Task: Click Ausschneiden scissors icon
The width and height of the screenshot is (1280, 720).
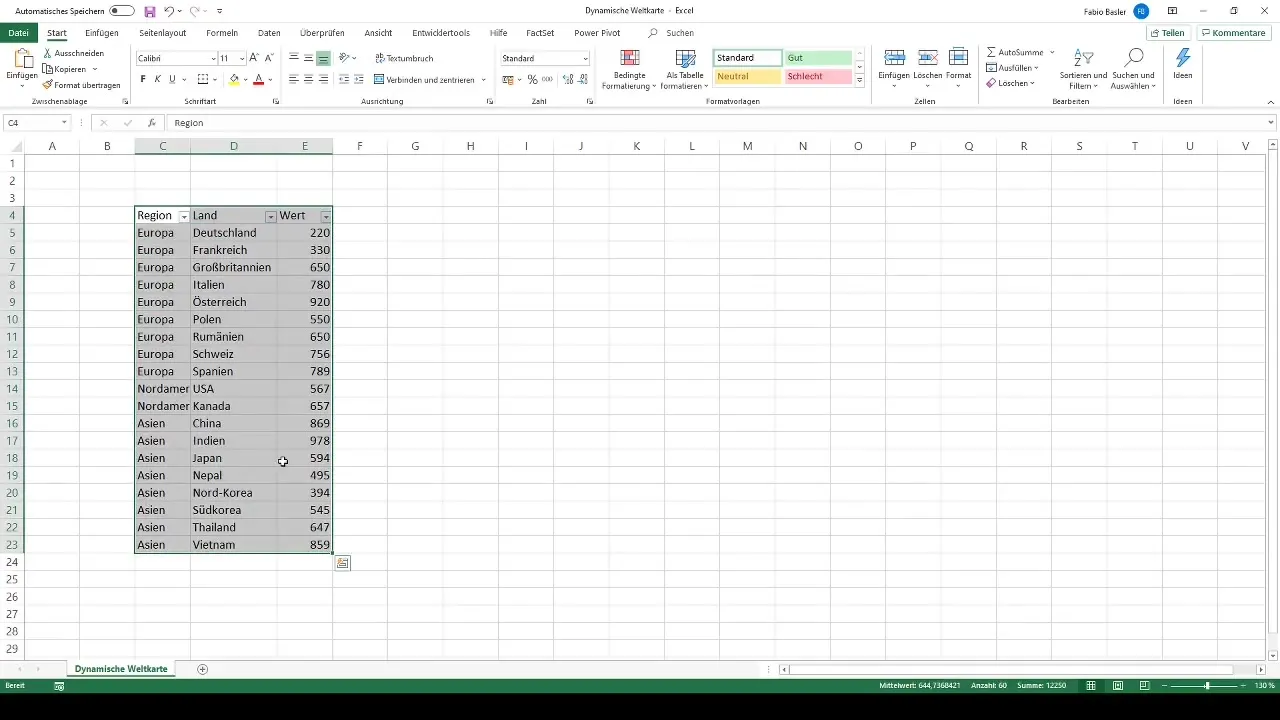Action: (x=48, y=53)
